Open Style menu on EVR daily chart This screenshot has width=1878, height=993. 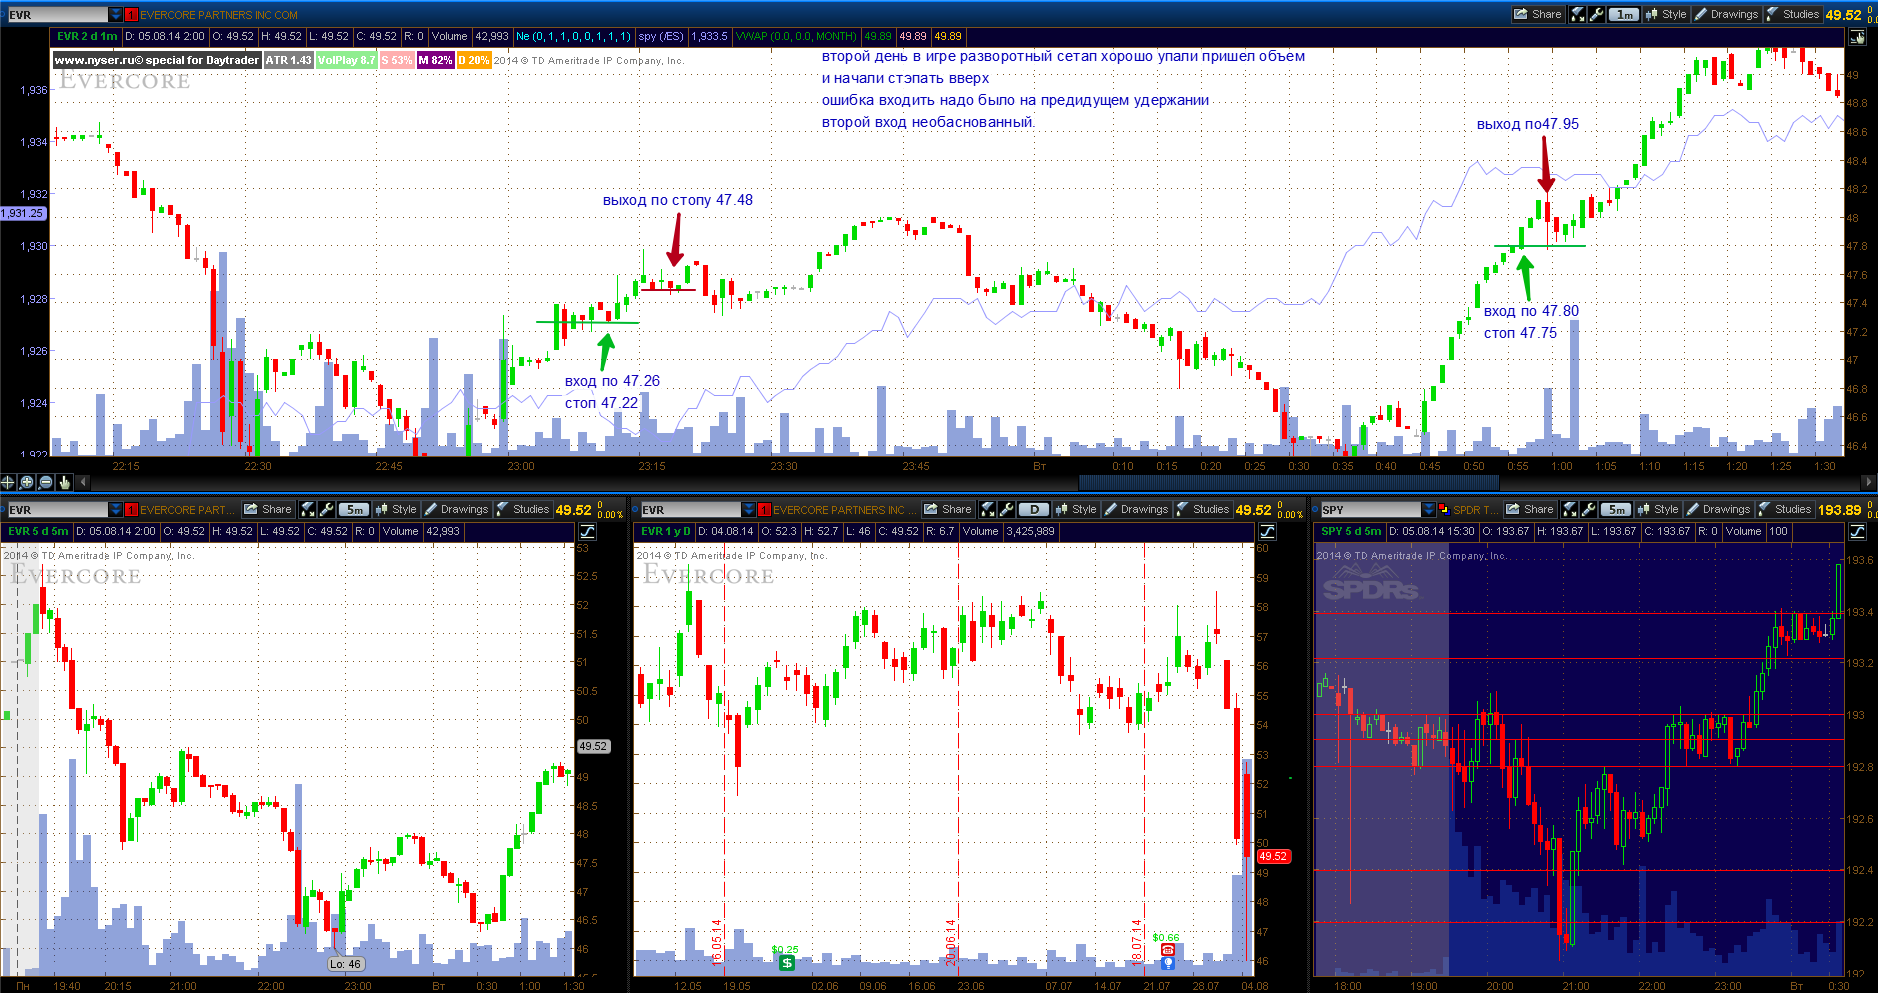click(1076, 509)
